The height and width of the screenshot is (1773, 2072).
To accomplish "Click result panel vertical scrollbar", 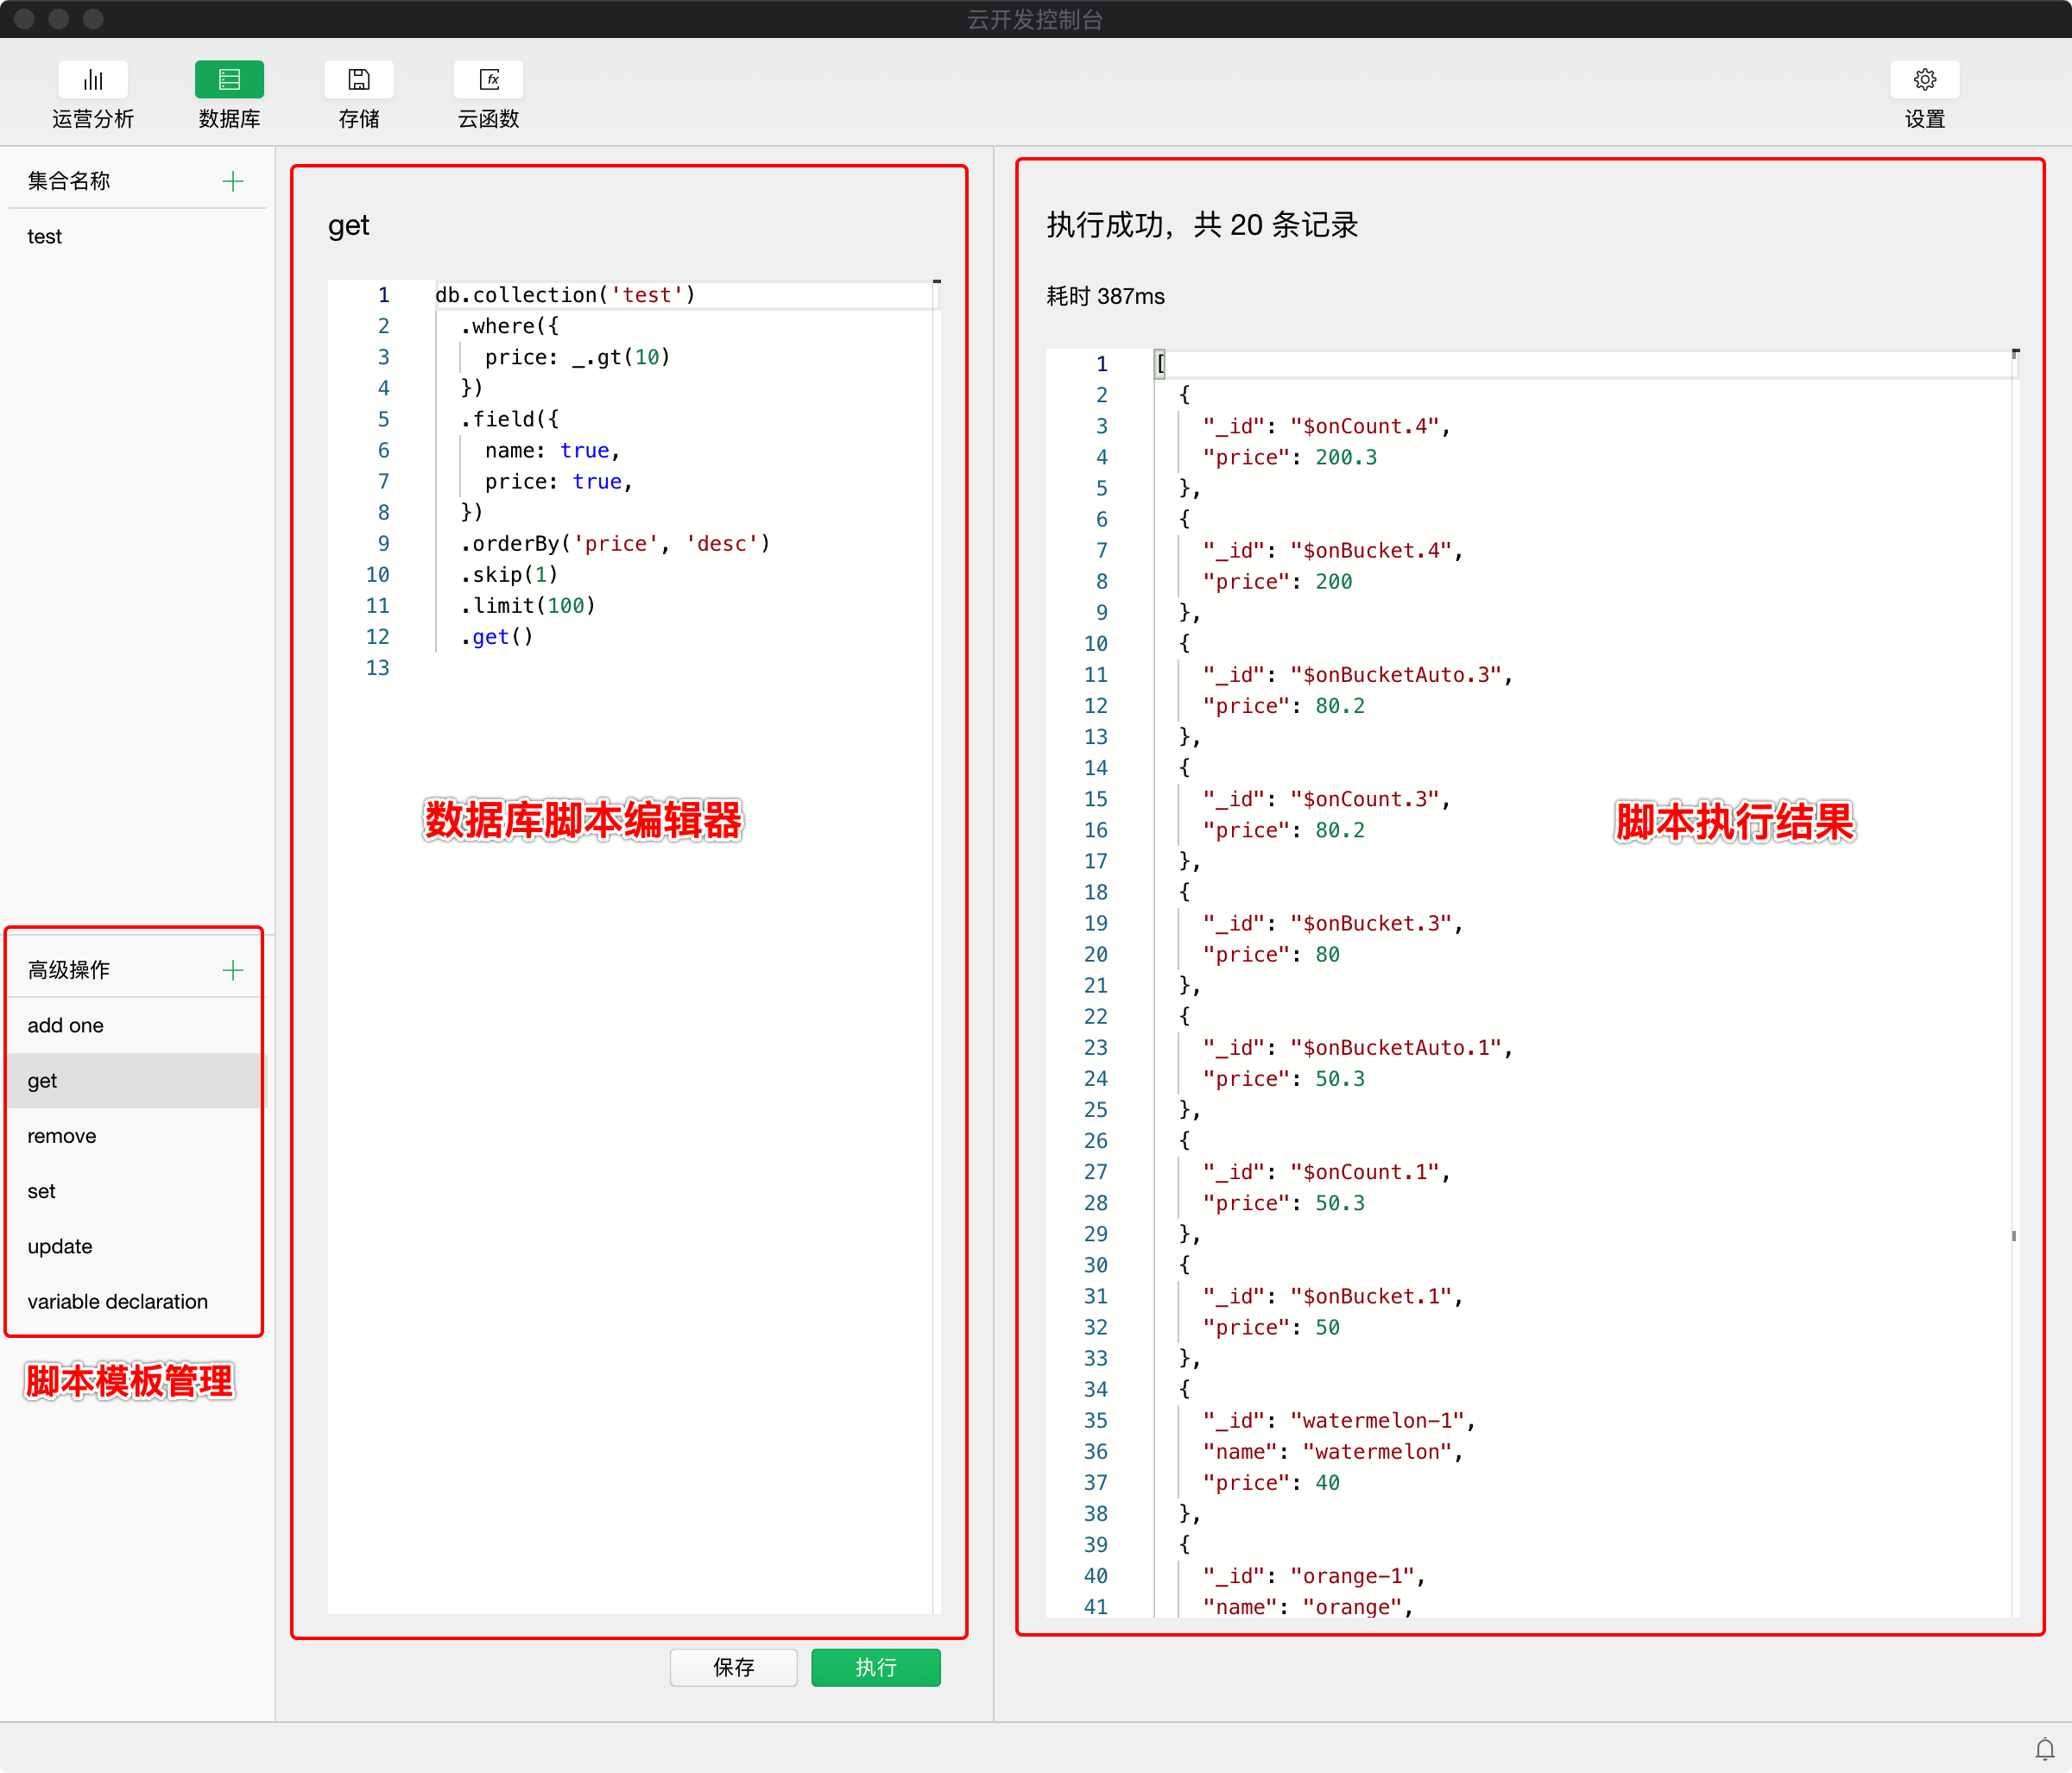I will coord(2013,1236).
